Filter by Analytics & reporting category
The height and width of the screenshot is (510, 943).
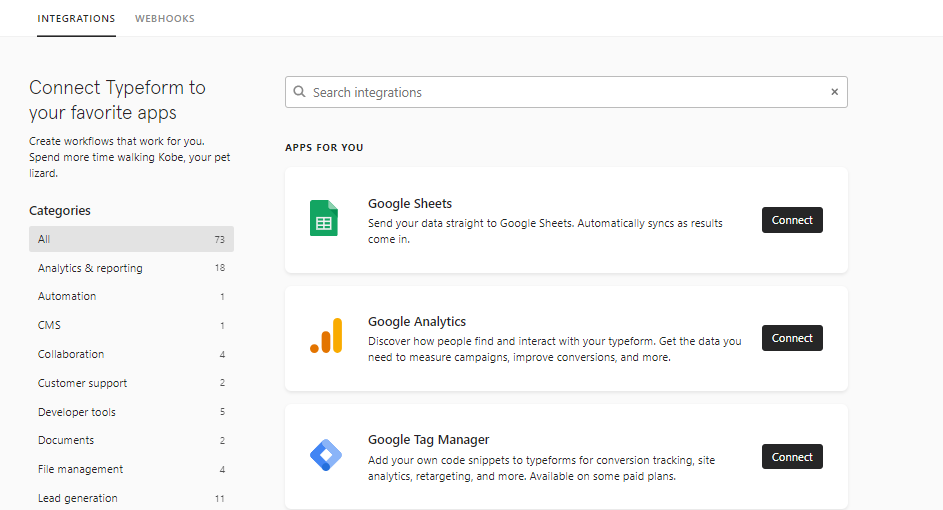(131, 268)
